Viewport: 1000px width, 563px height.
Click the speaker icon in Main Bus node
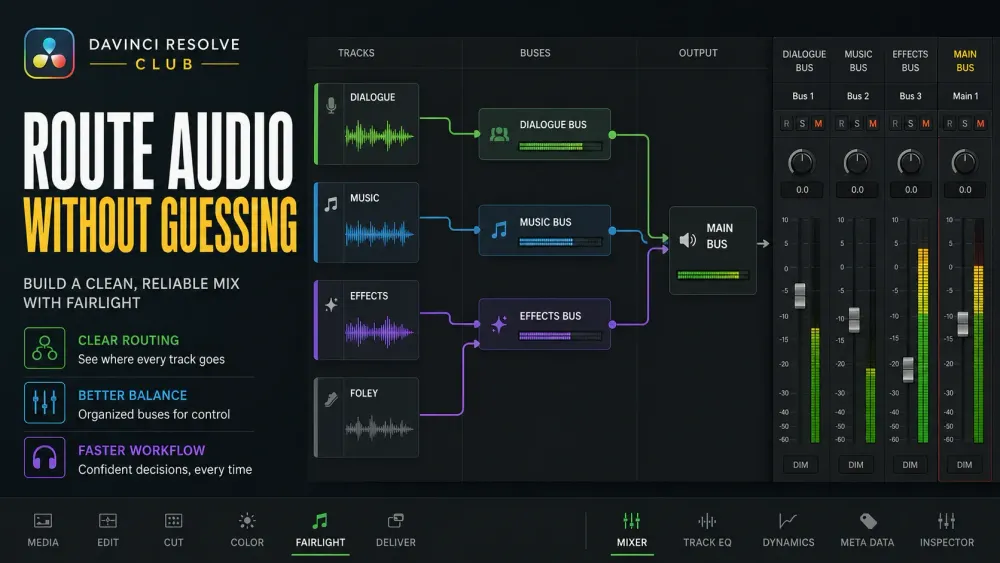pos(688,240)
